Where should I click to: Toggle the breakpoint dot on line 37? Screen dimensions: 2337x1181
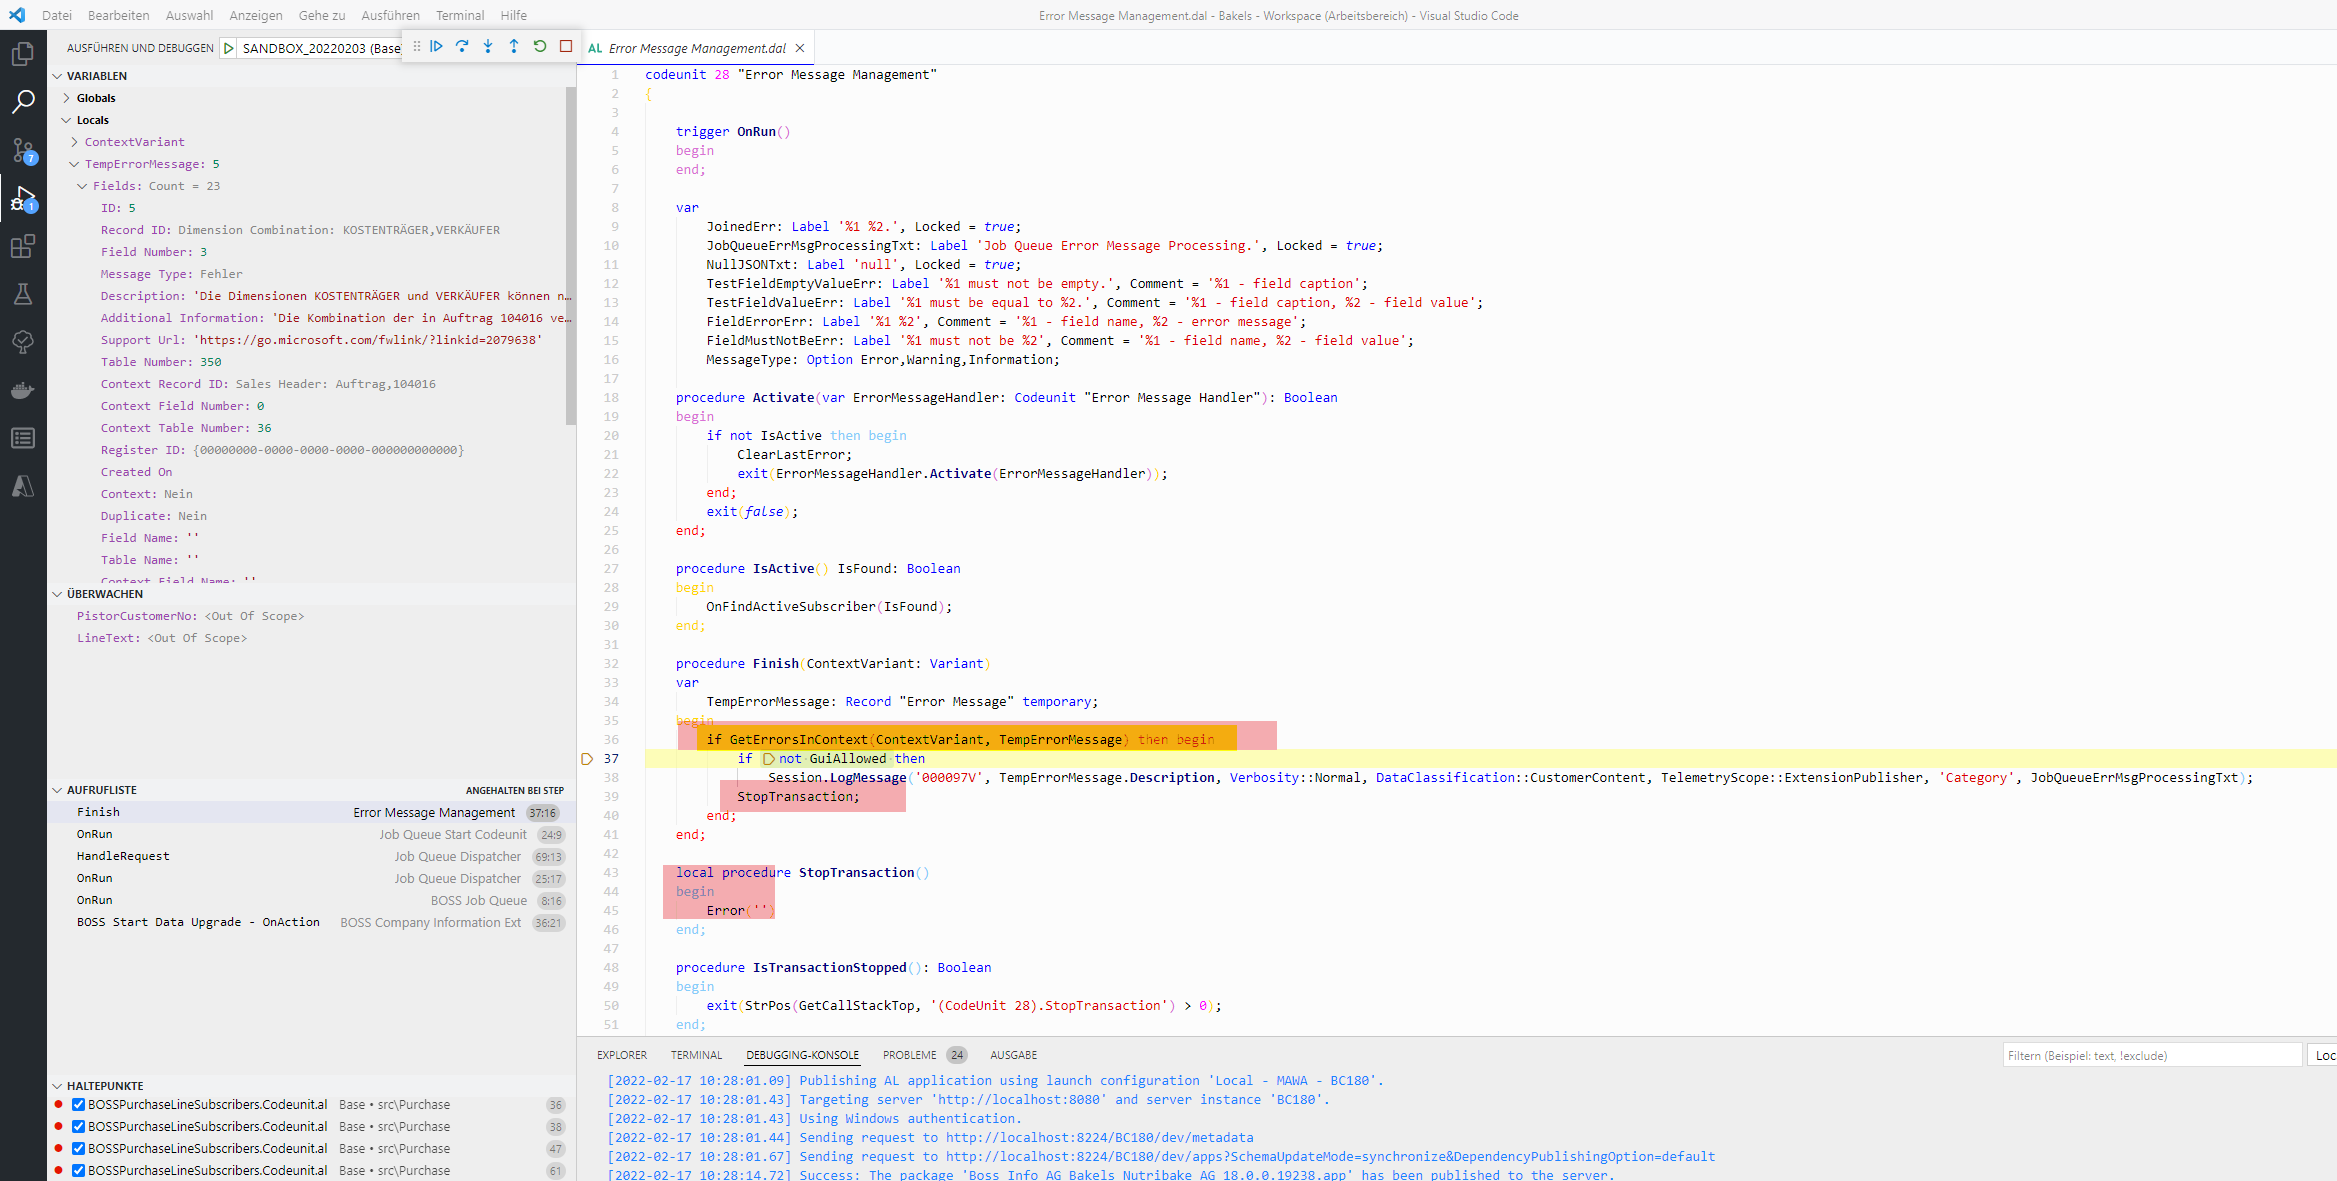tap(588, 758)
